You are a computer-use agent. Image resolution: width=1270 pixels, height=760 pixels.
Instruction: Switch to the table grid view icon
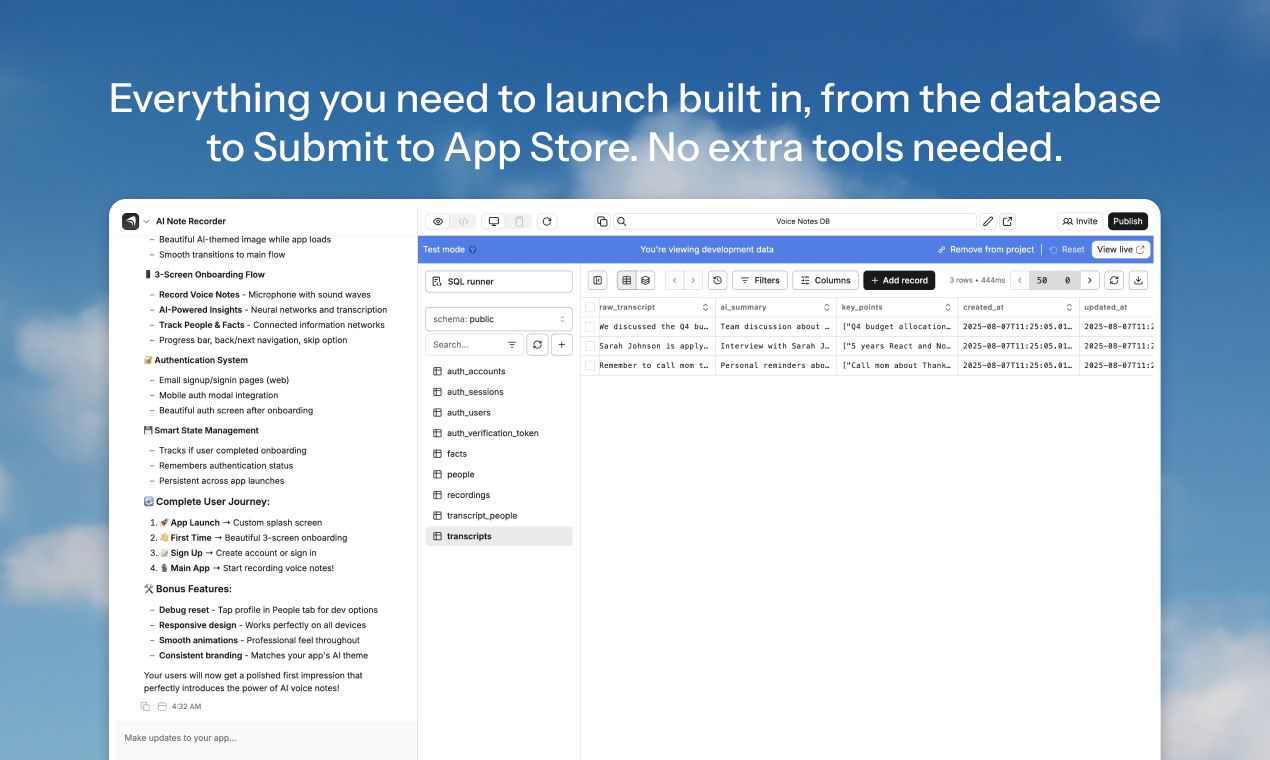[x=627, y=281]
